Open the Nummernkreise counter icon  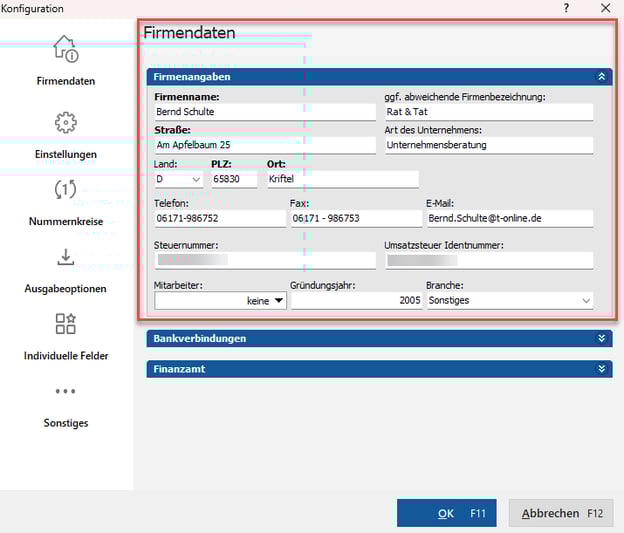click(x=66, y=190)
